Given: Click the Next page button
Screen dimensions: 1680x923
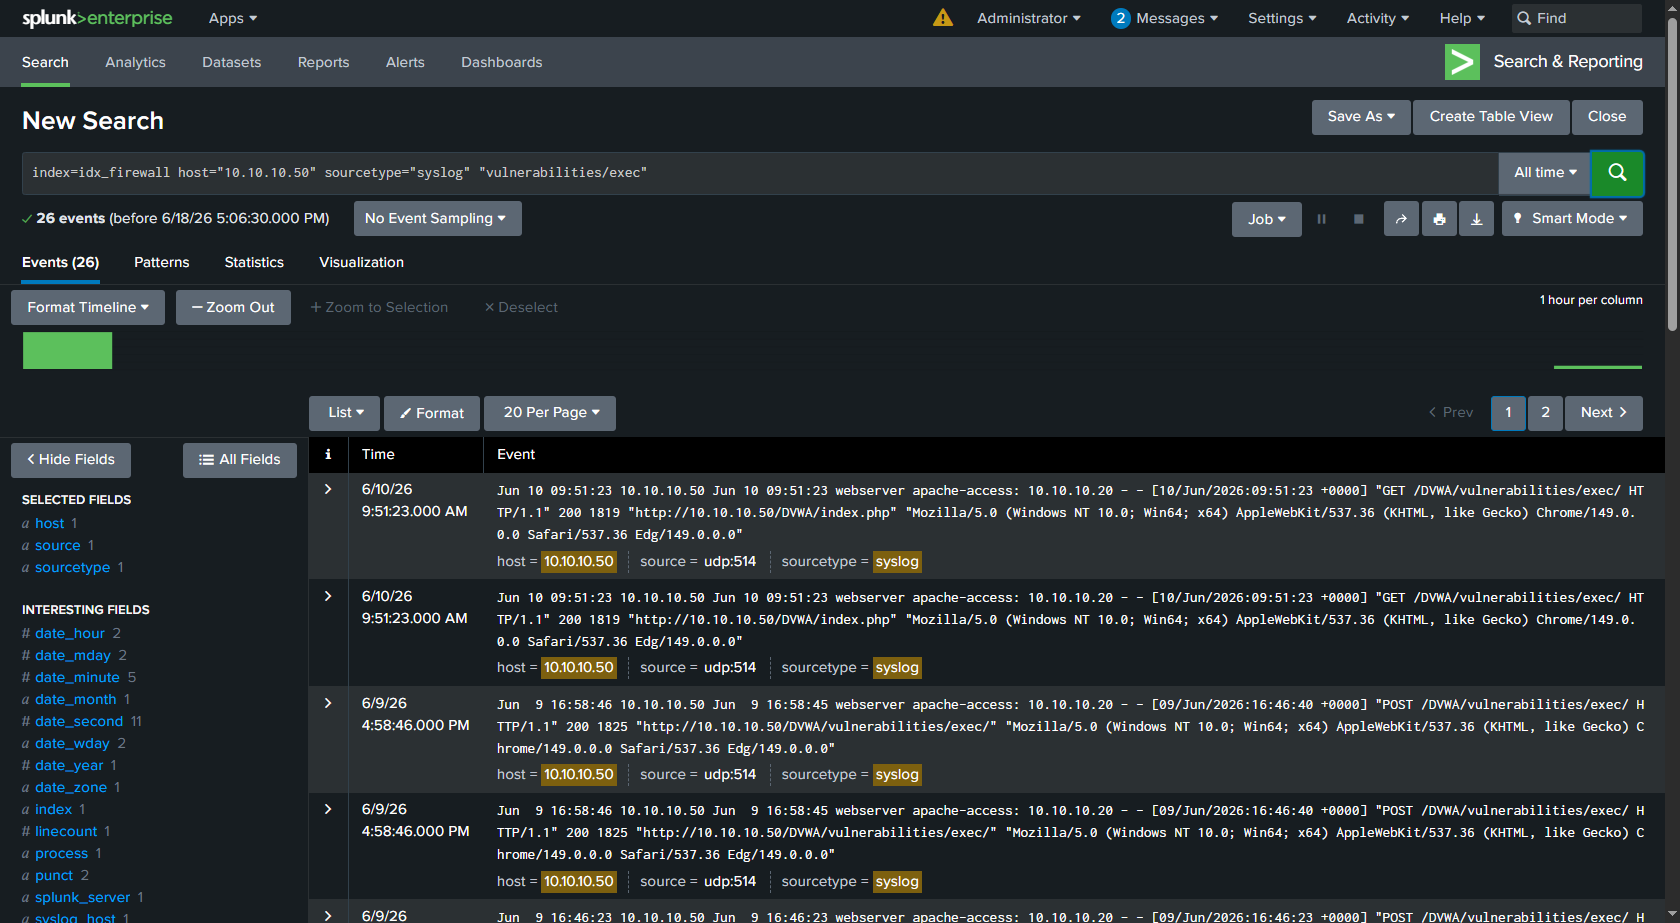Looking at the screenshot, I should (x=1603, y=413).
